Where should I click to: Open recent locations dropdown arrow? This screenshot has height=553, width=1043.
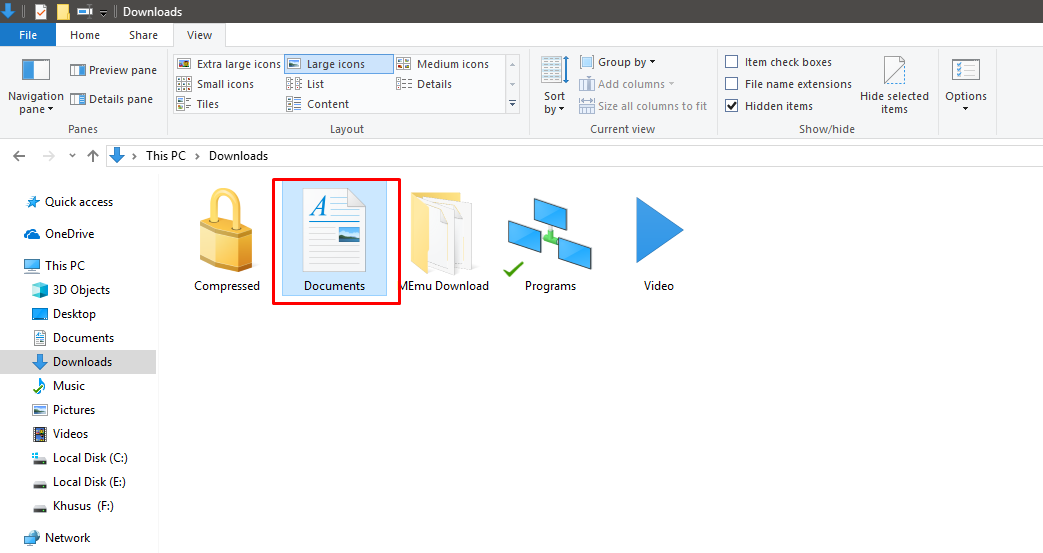coord(72,156)
